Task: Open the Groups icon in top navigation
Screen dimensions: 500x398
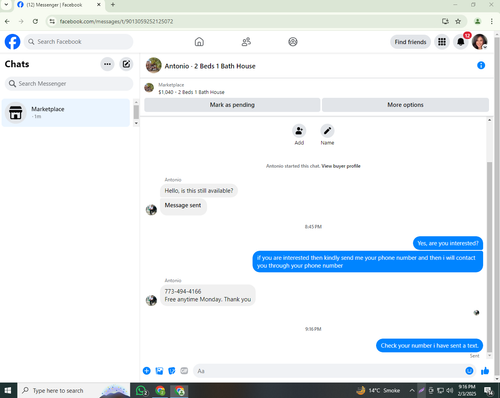Action: (x=293, y=42)
